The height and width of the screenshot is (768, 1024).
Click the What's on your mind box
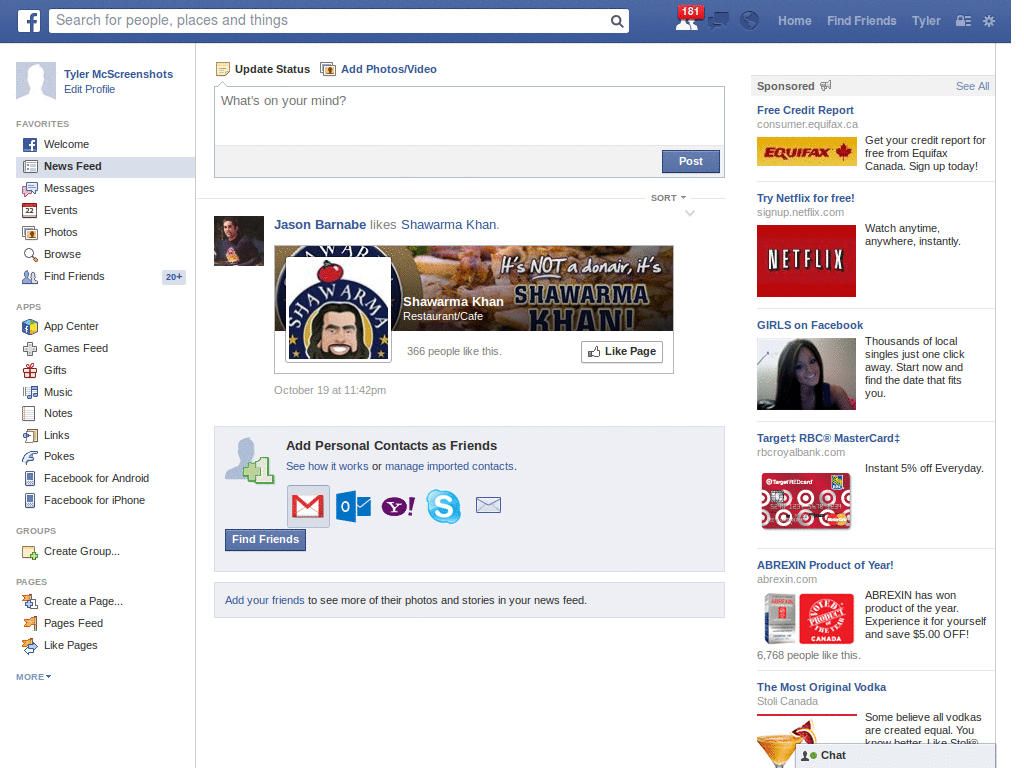click(x=469, y=116)
